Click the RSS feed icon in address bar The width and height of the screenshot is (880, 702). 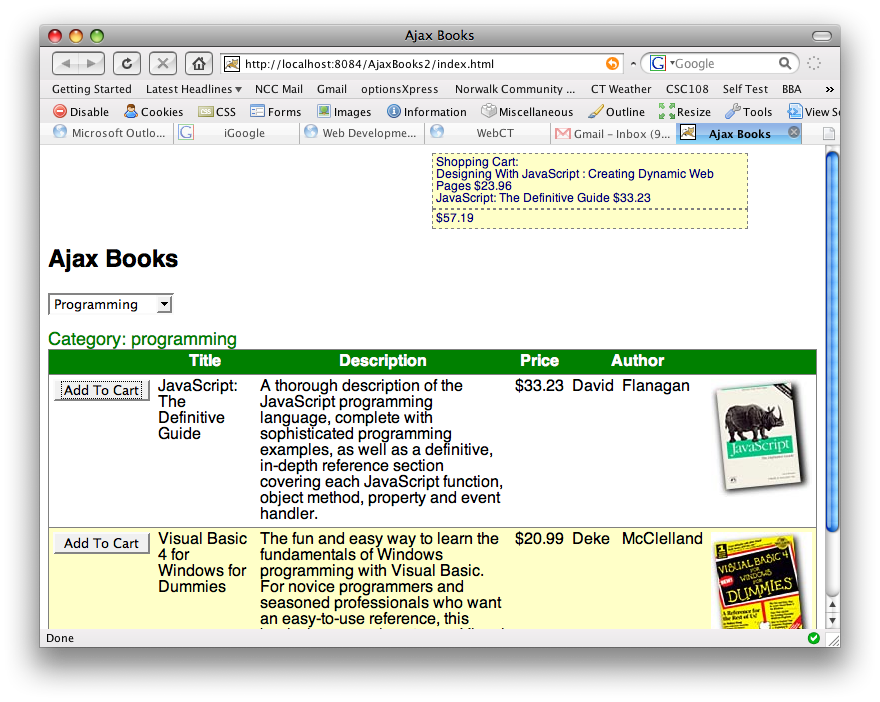(612, 64)
